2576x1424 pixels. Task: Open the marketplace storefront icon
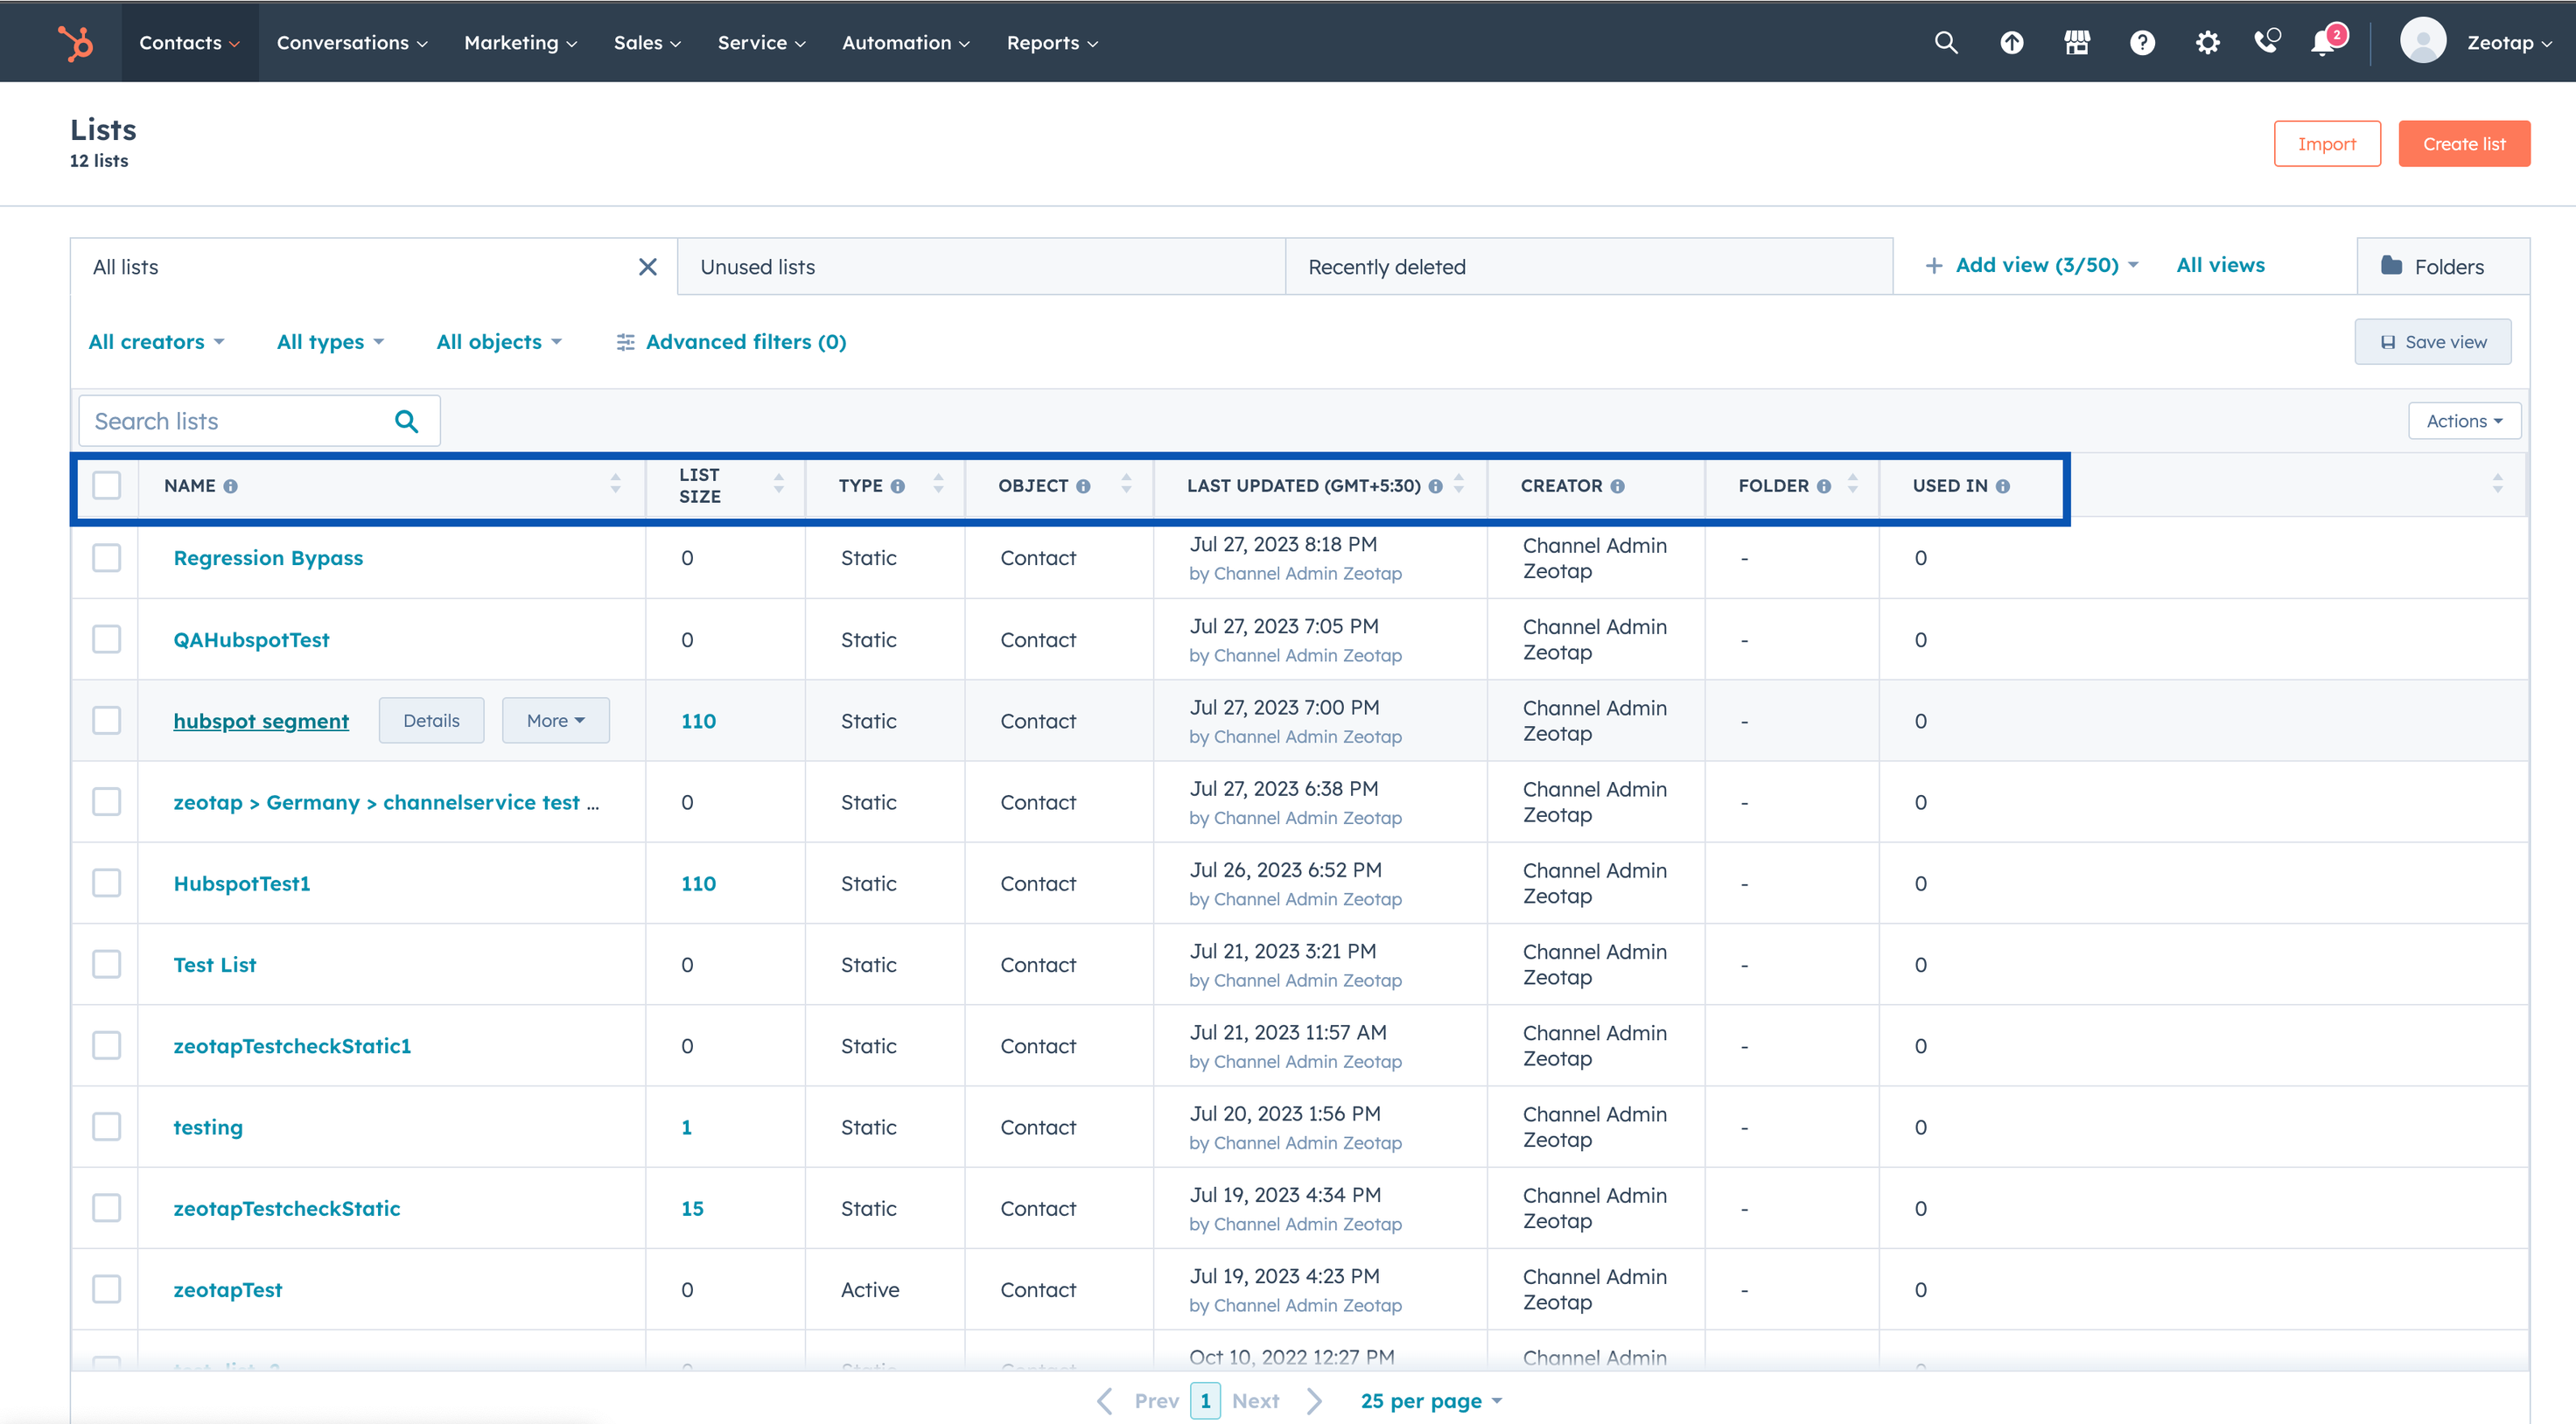[2077, 42]
